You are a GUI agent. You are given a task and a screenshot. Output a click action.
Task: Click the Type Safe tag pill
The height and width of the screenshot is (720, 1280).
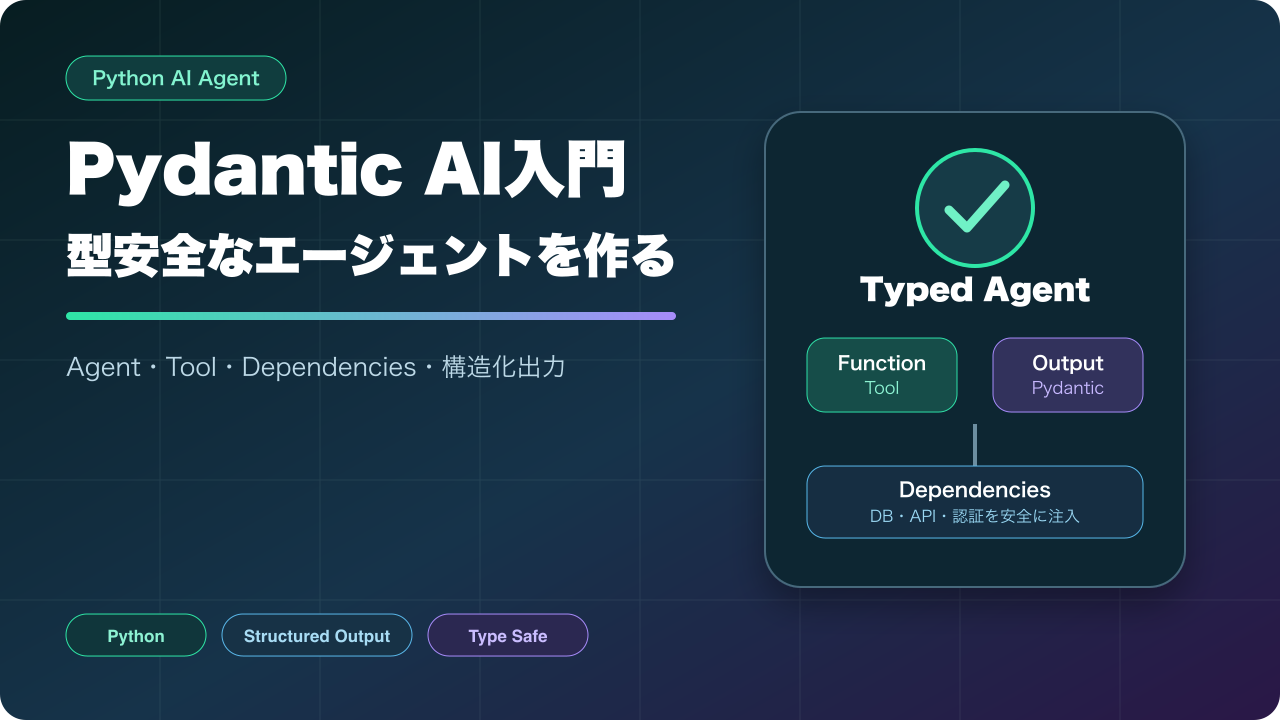[508, 635]
